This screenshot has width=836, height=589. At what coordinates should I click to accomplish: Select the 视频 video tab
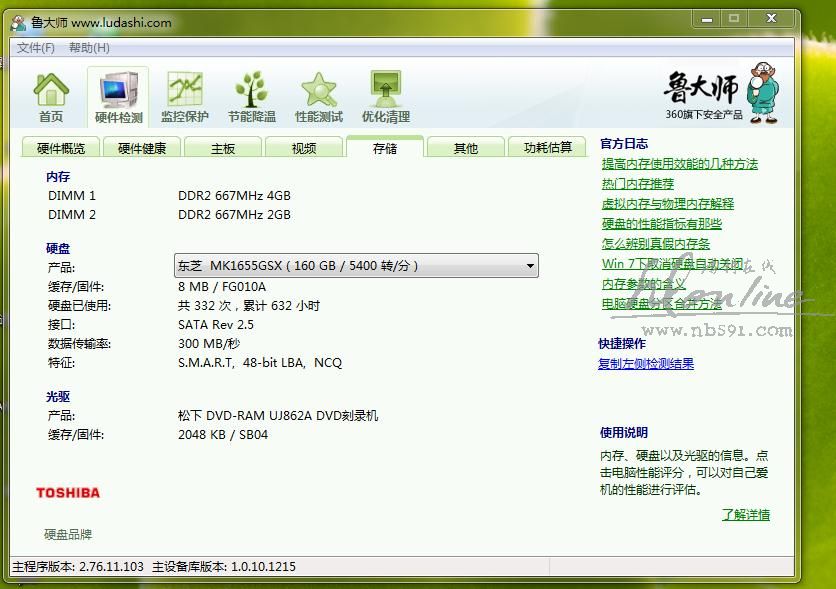tap(304, 148)
